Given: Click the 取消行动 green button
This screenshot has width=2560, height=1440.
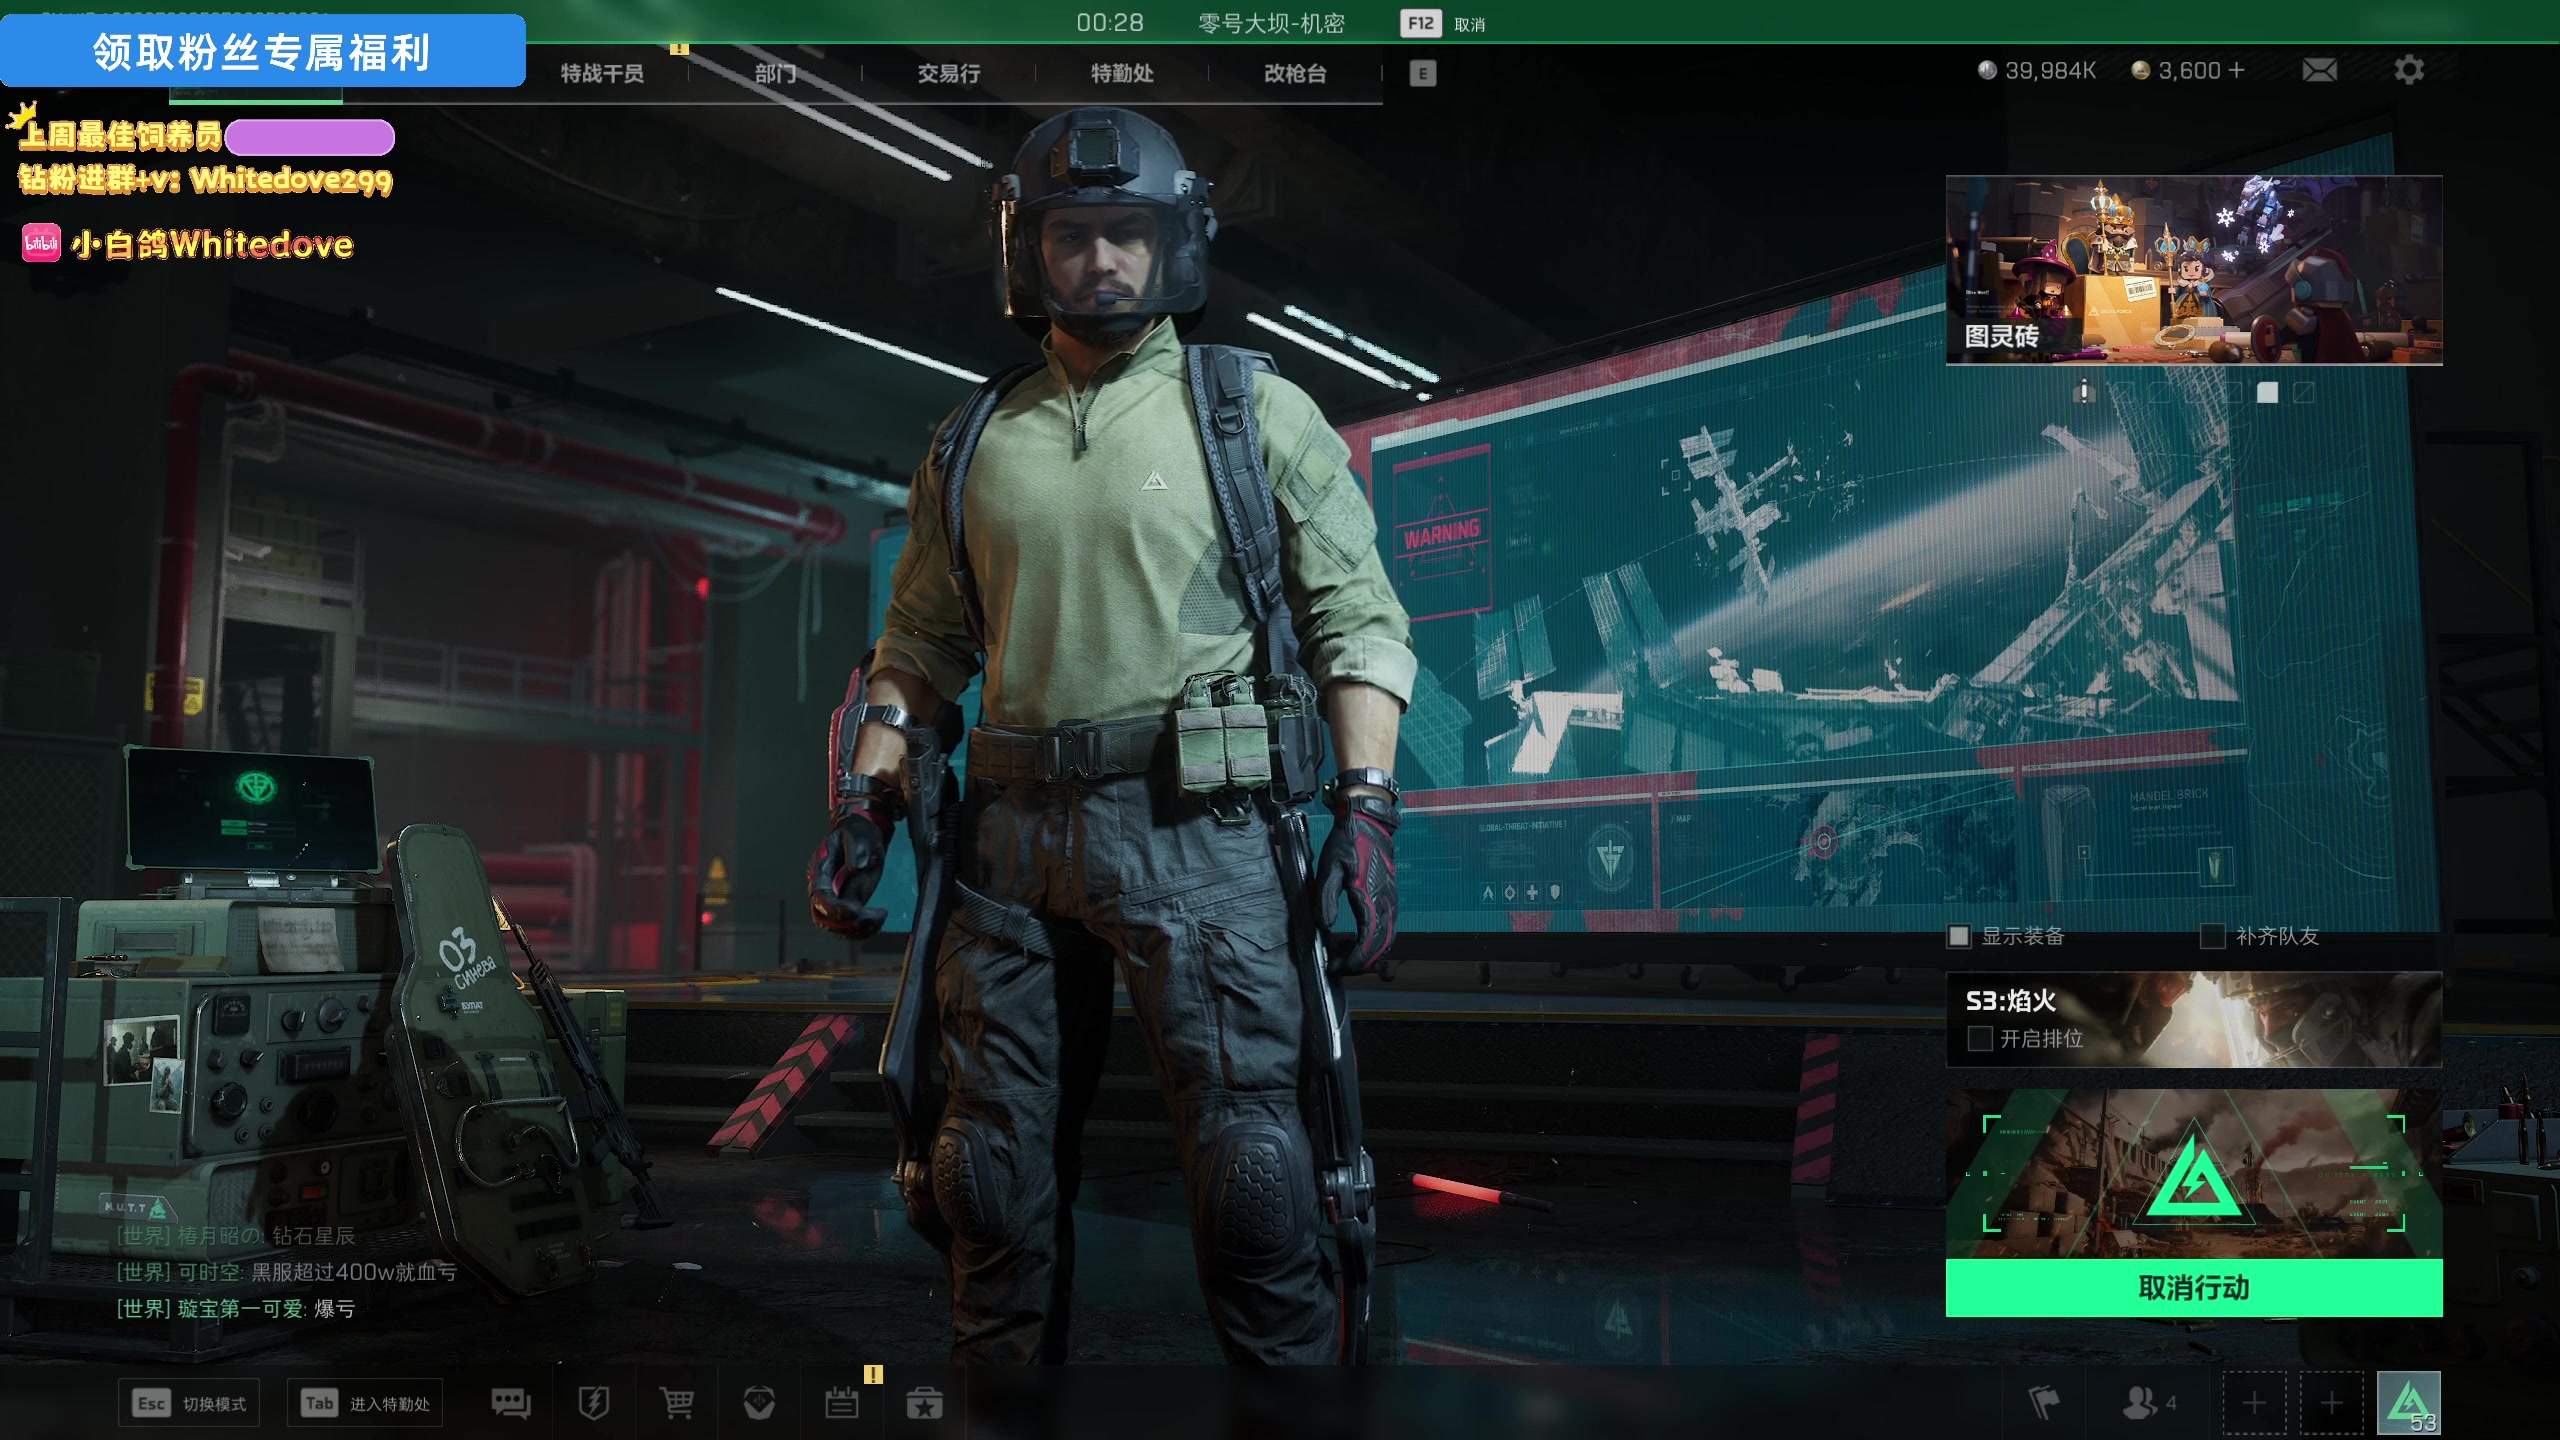Looking at the screenshot, I should [2194, 1288].
